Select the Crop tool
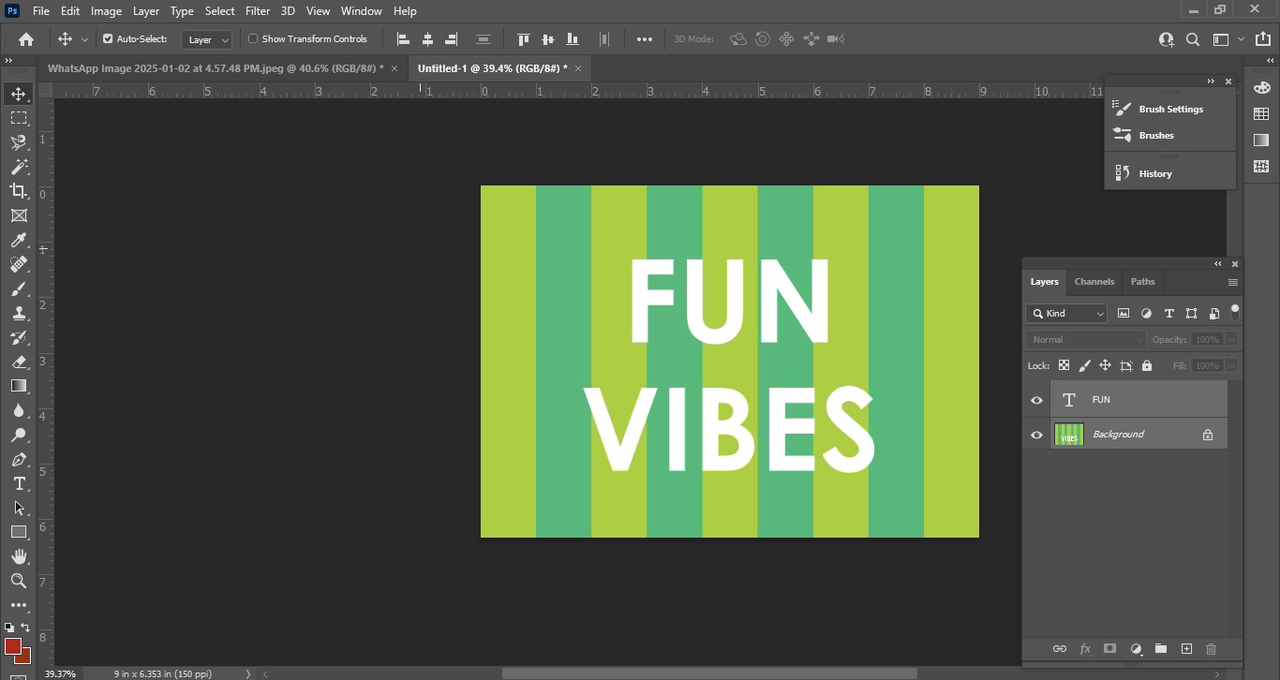 (x=19, y=191)
